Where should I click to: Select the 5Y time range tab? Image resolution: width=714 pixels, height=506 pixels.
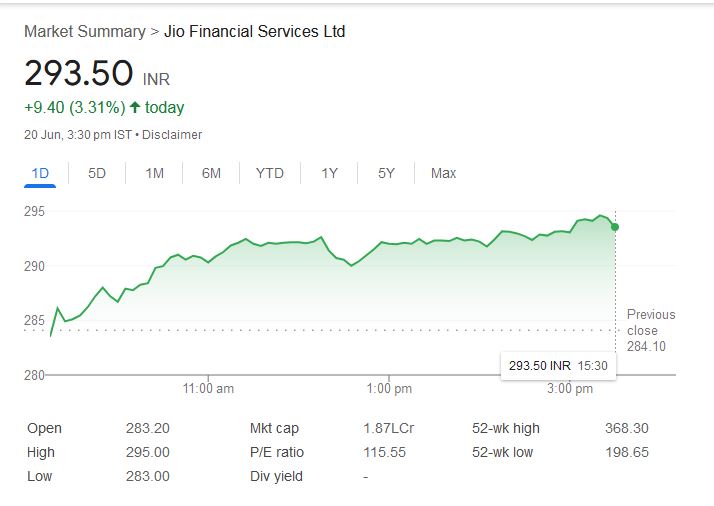click(x=386, y=173)
